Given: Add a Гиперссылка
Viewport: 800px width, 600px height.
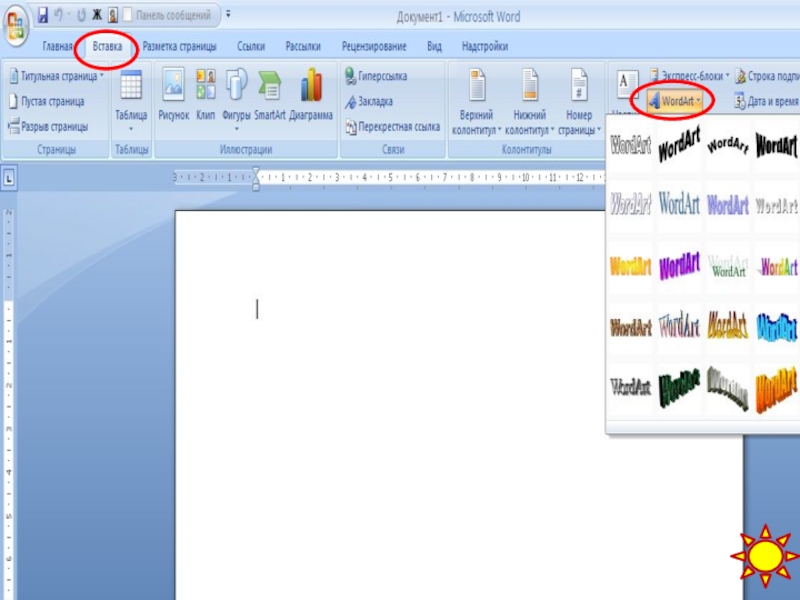Looking at the screenshot, I should point(376,77).
